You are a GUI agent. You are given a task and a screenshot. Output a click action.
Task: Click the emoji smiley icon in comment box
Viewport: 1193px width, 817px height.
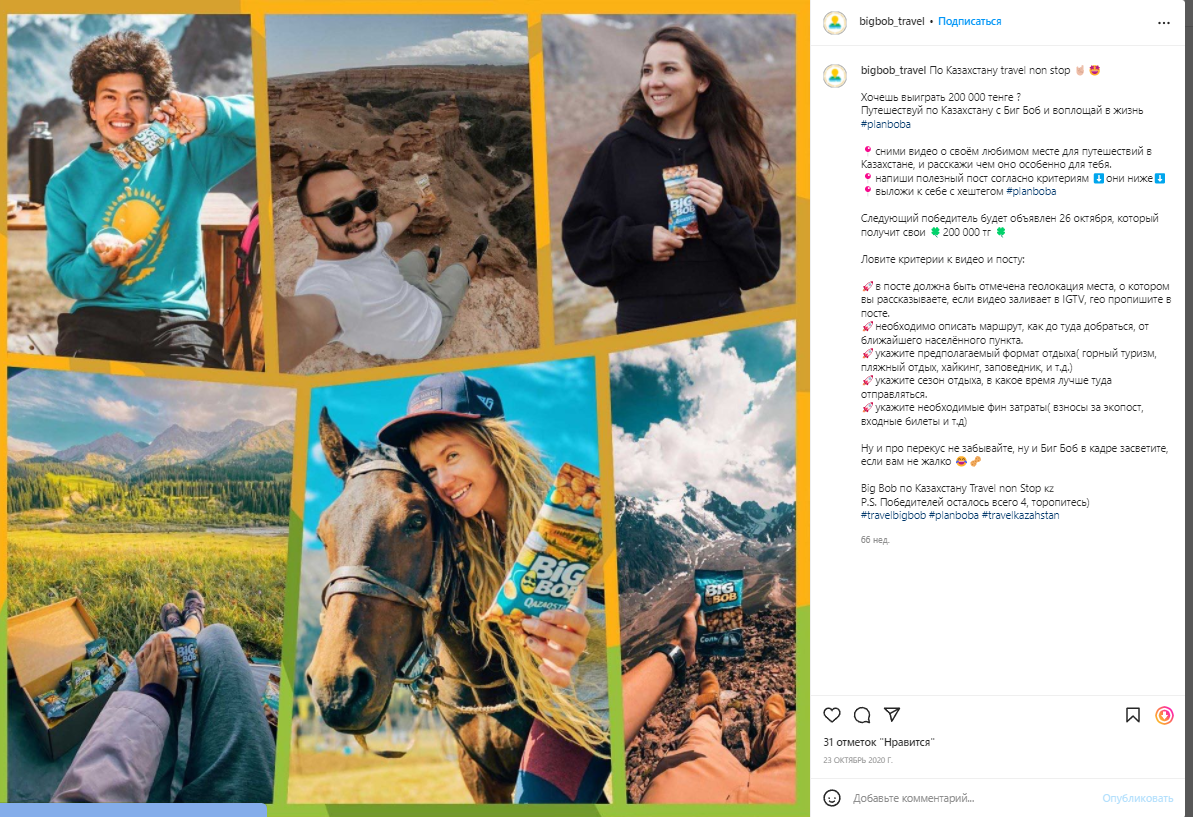[x=832, y=798]
